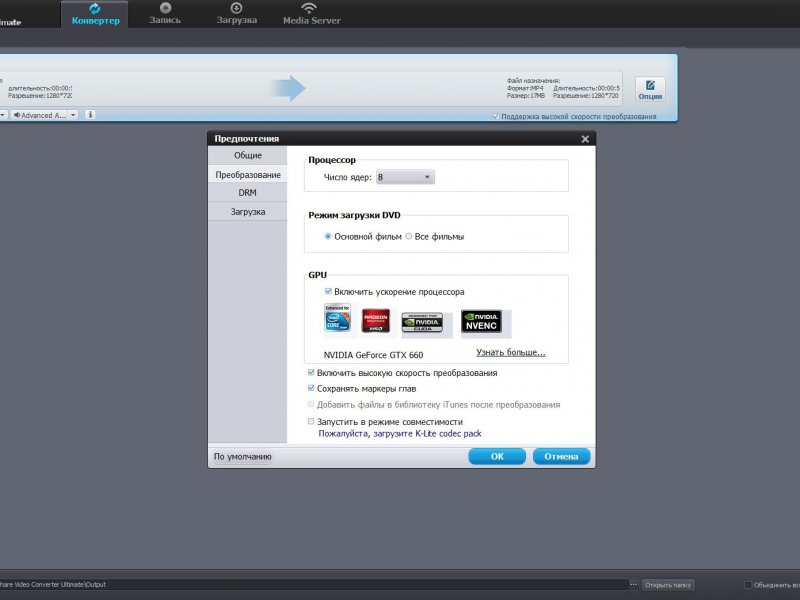Viewport: 800px width, 600px height.
Task: Click the conversion arrow graphic in file row
Action: click(x=288, y=88)
